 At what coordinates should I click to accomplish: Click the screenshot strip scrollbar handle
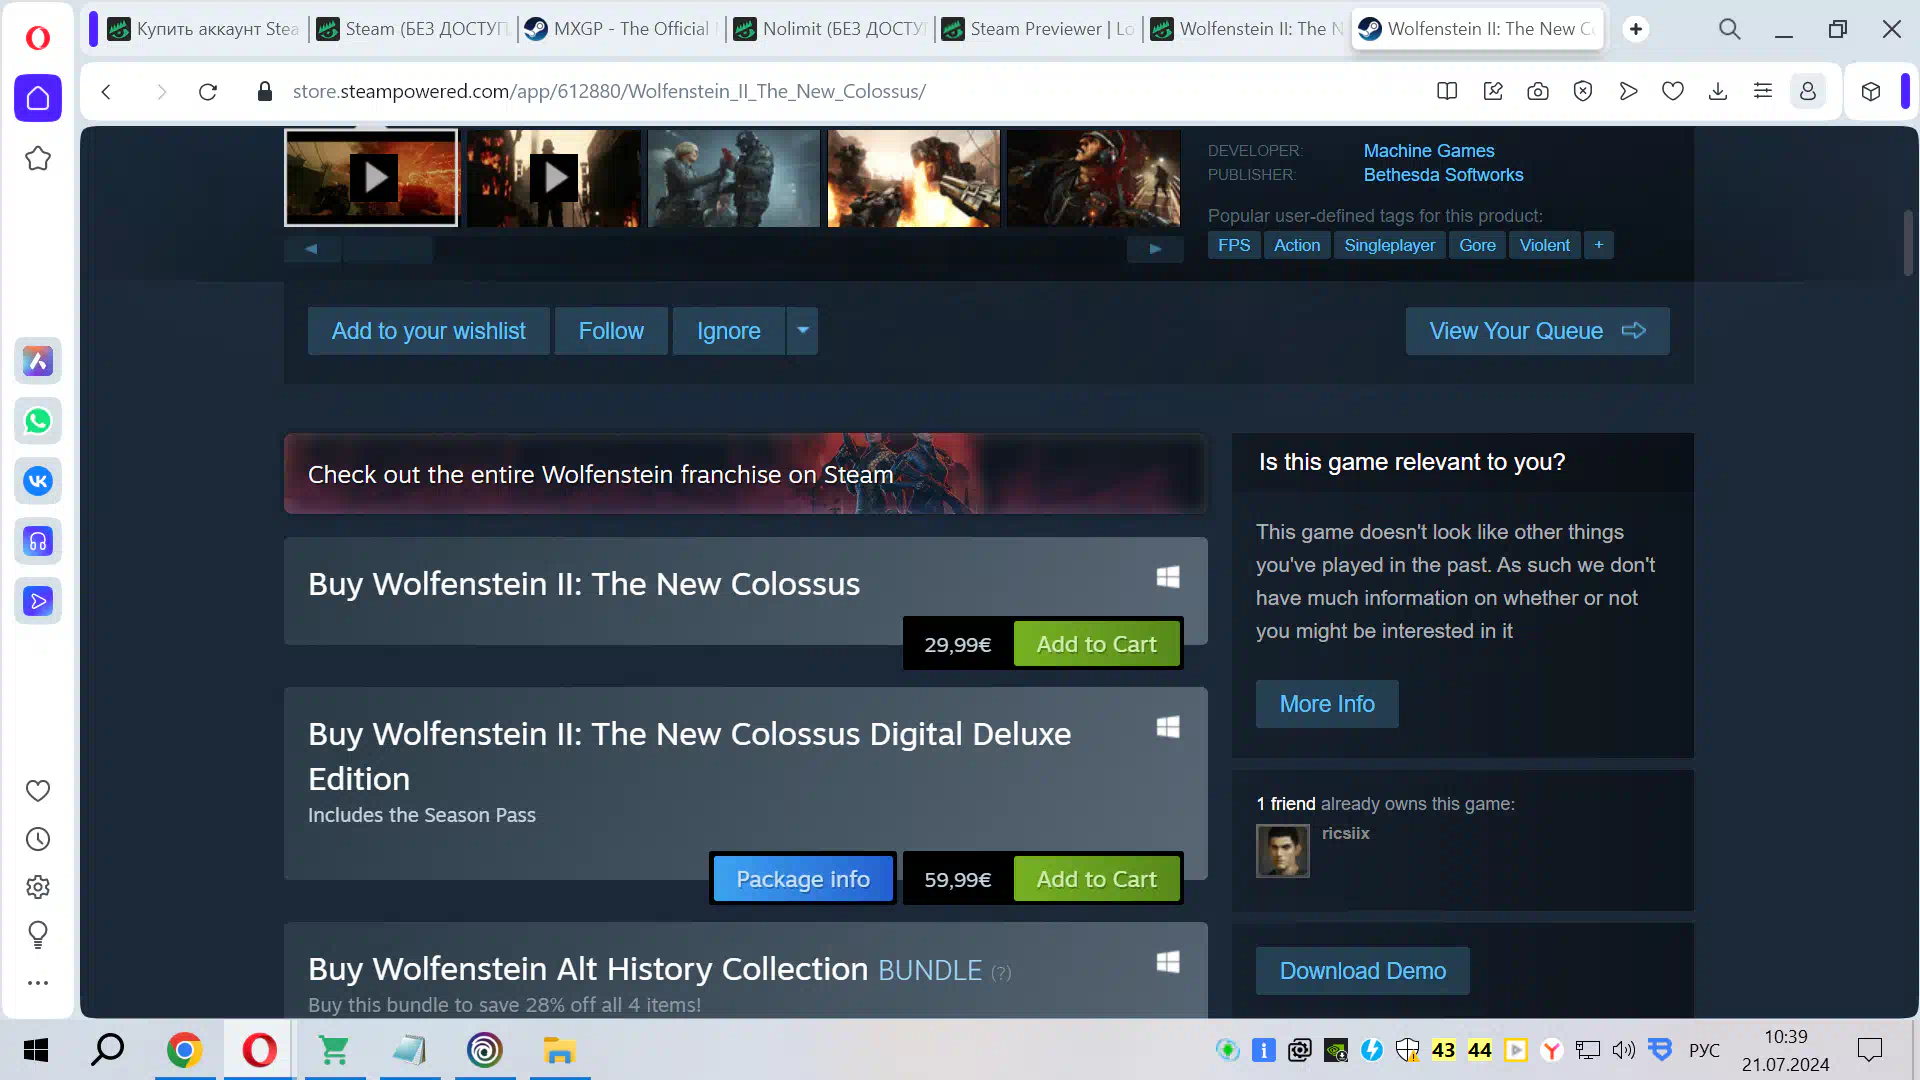[x=387, y=249]
